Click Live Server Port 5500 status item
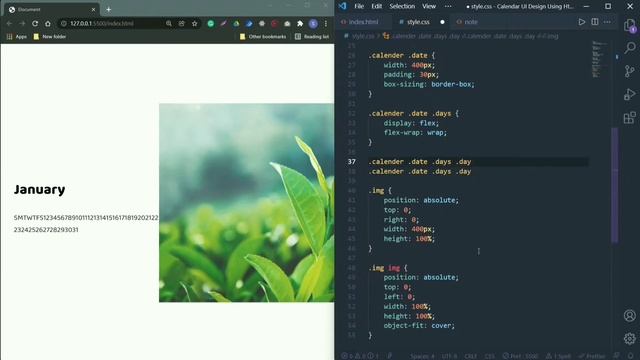This screenshot has width=640, height=360. 520,356
